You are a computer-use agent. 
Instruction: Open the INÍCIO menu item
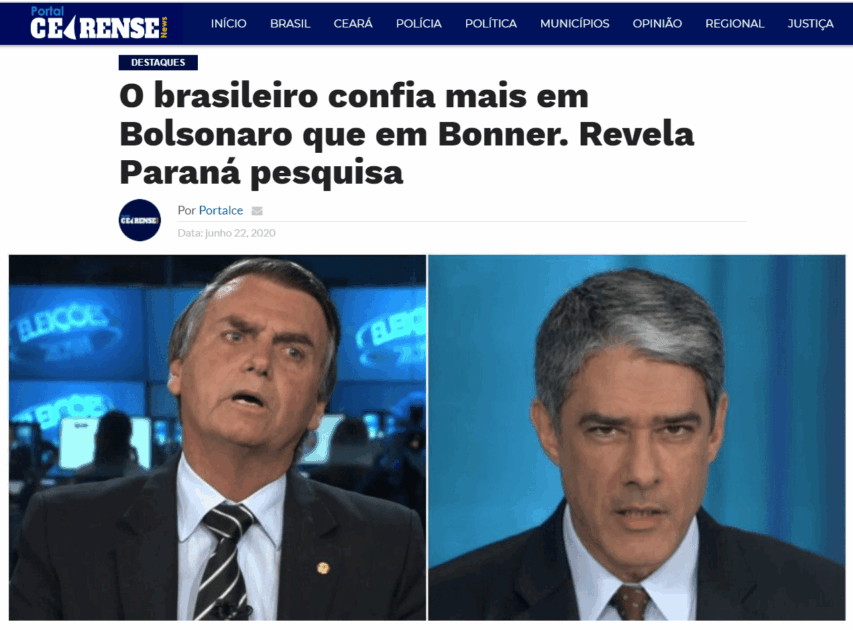click(228, 23)
